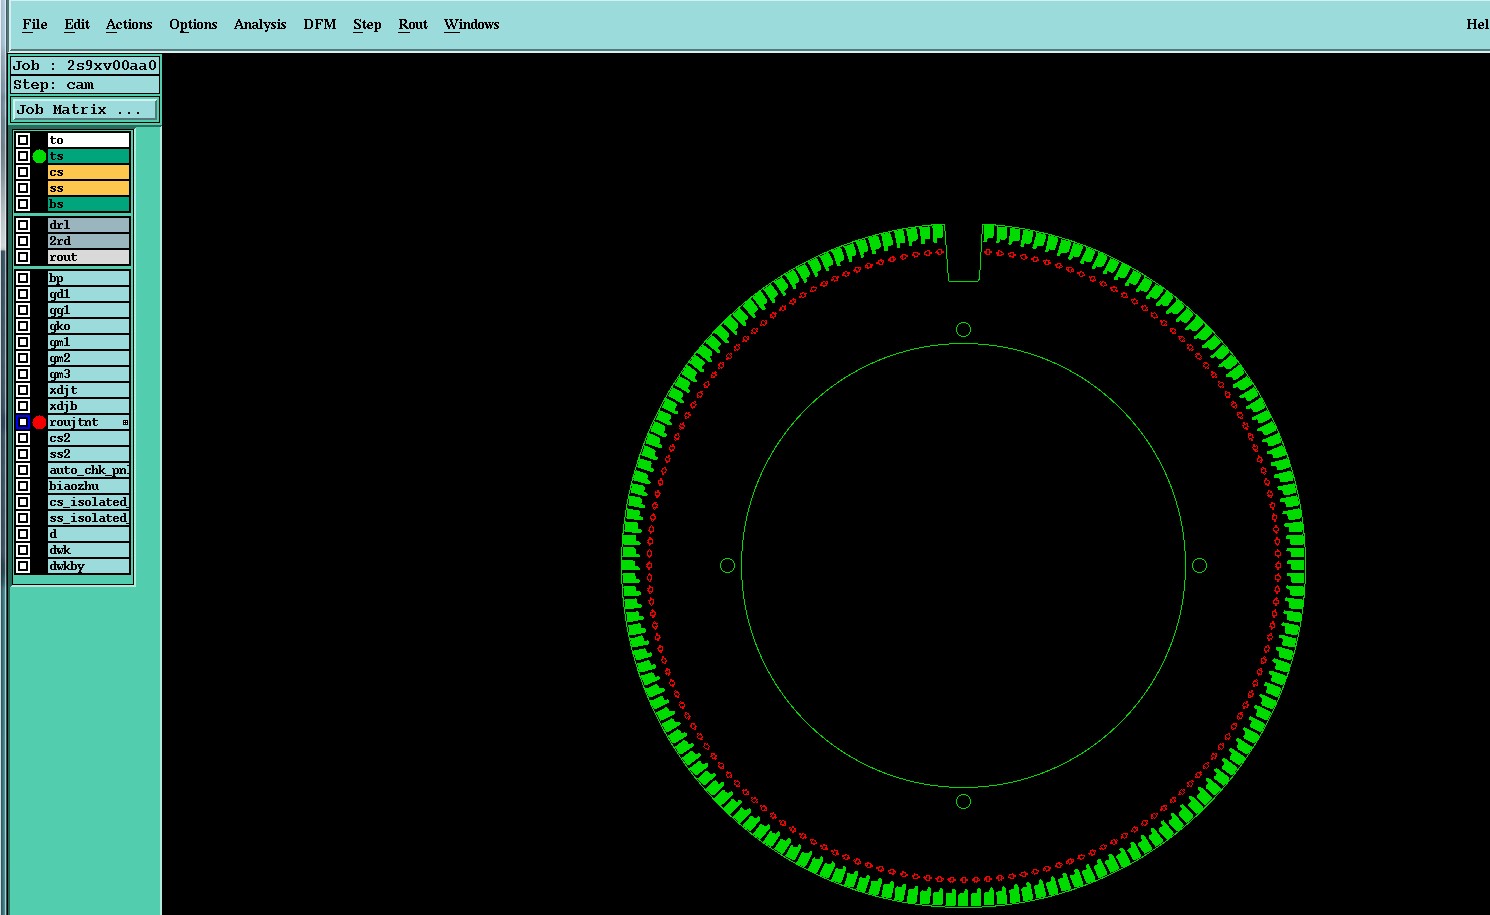
Task: Select the layer named 2rd
Action: pos(89,241)
